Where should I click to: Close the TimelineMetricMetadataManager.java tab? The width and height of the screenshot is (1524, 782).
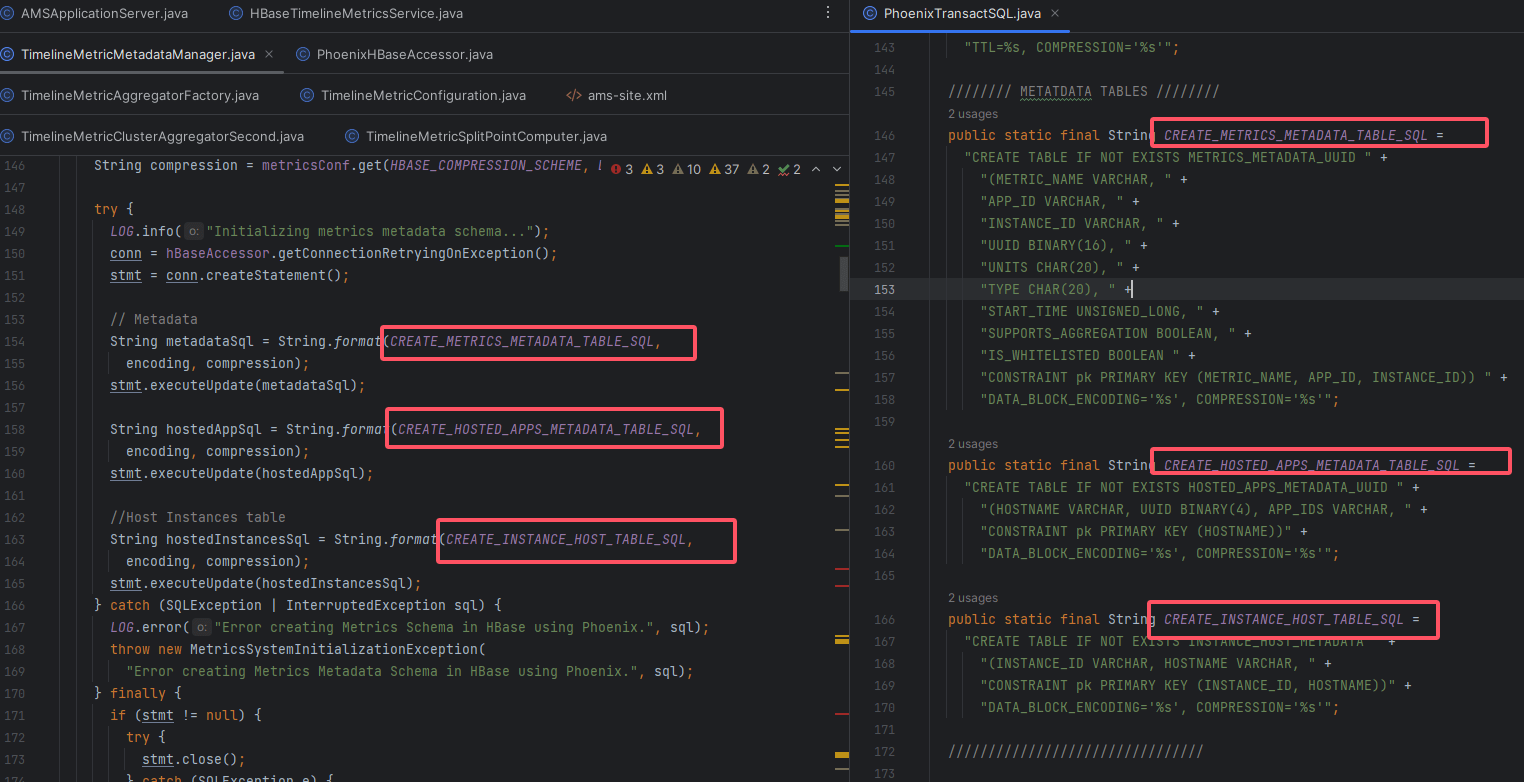(269, 54)
